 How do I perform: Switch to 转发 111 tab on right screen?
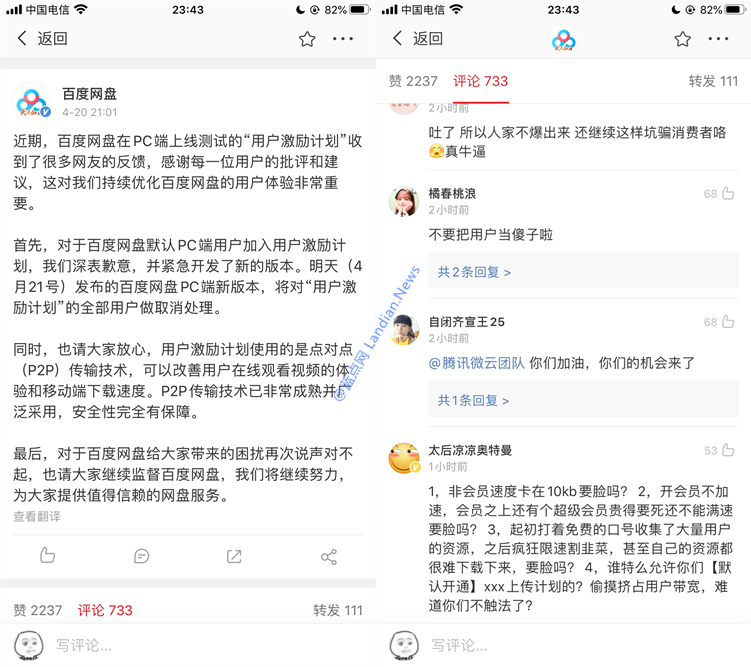[713, 81]
